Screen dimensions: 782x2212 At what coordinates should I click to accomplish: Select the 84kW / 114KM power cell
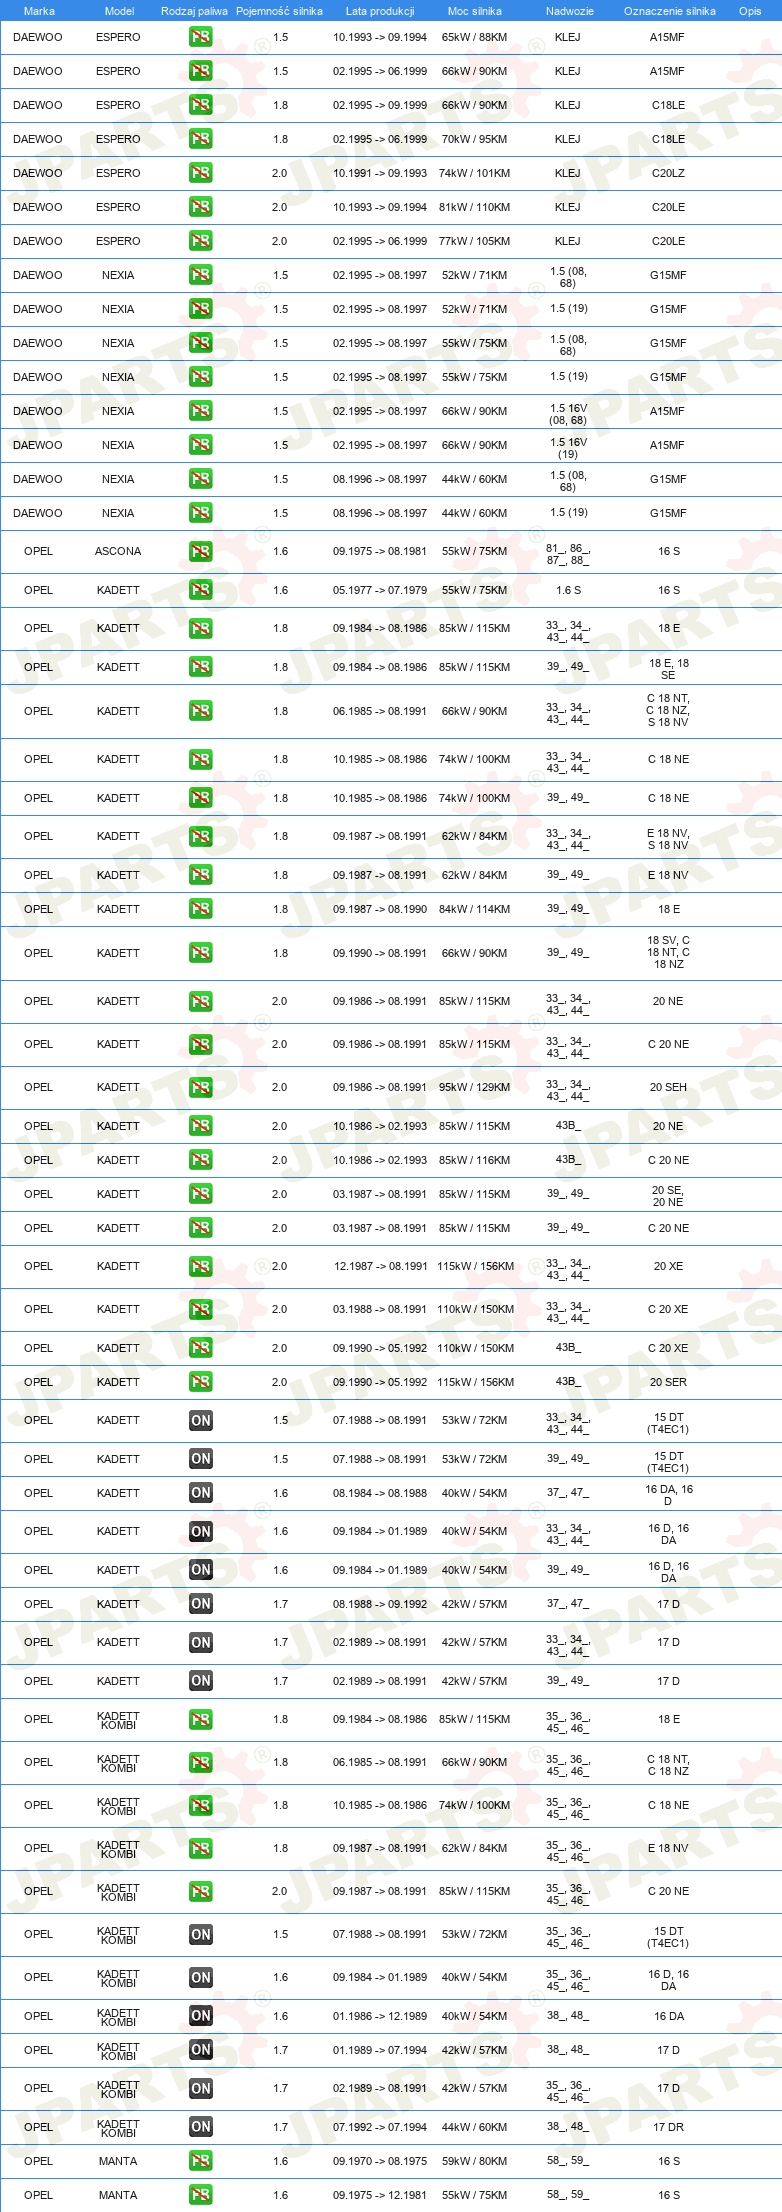click(x=474, y=909)
